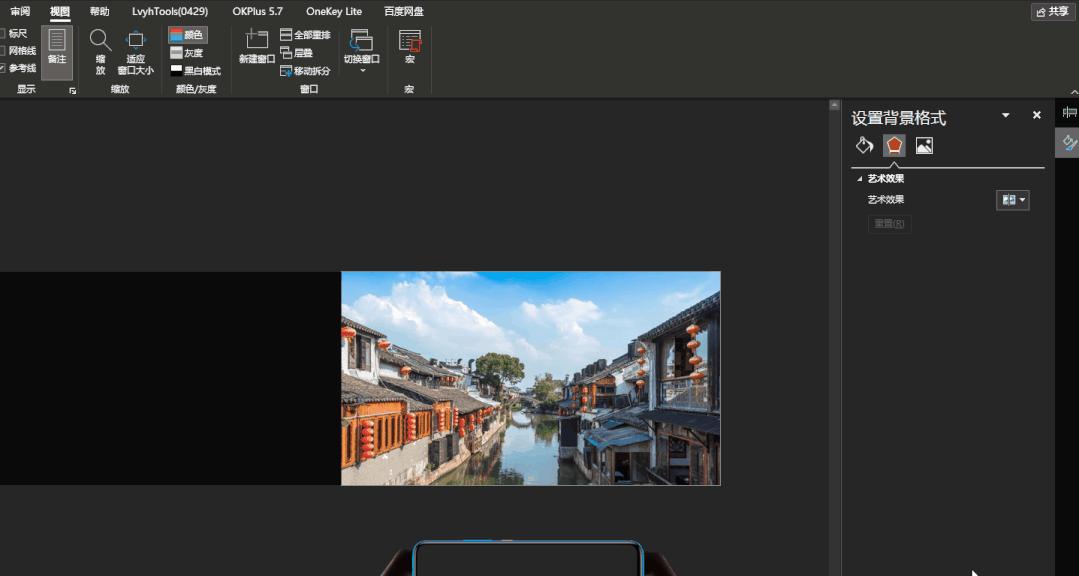The height and width of the screenshot is (576, 1079).
Task: Click the 重置(R) reset button
Action: (x=889, y=223)
